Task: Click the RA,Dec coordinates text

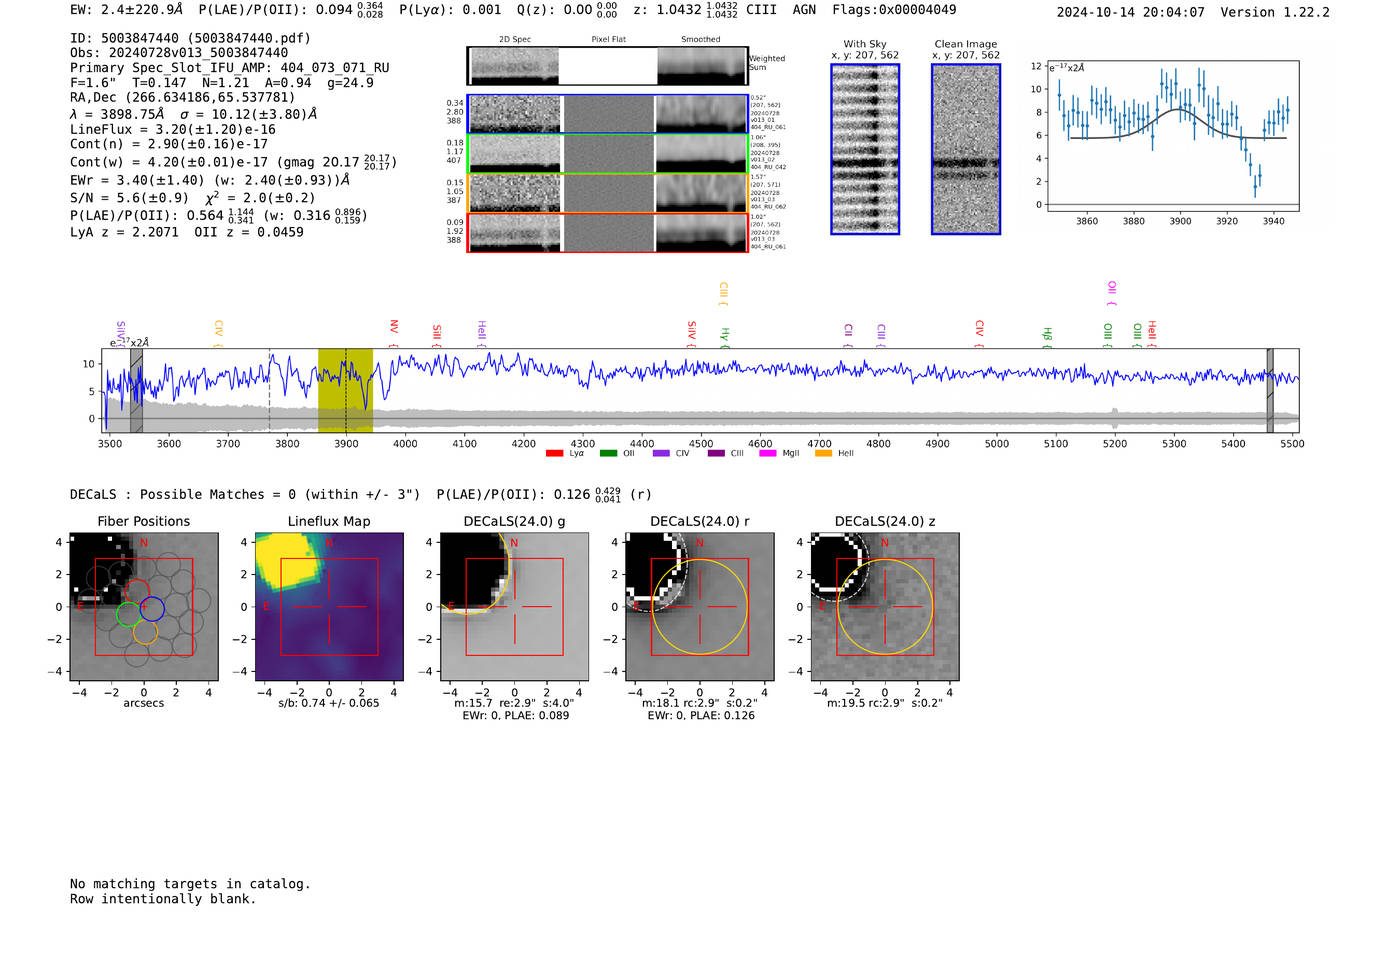Action: [183, 98]
